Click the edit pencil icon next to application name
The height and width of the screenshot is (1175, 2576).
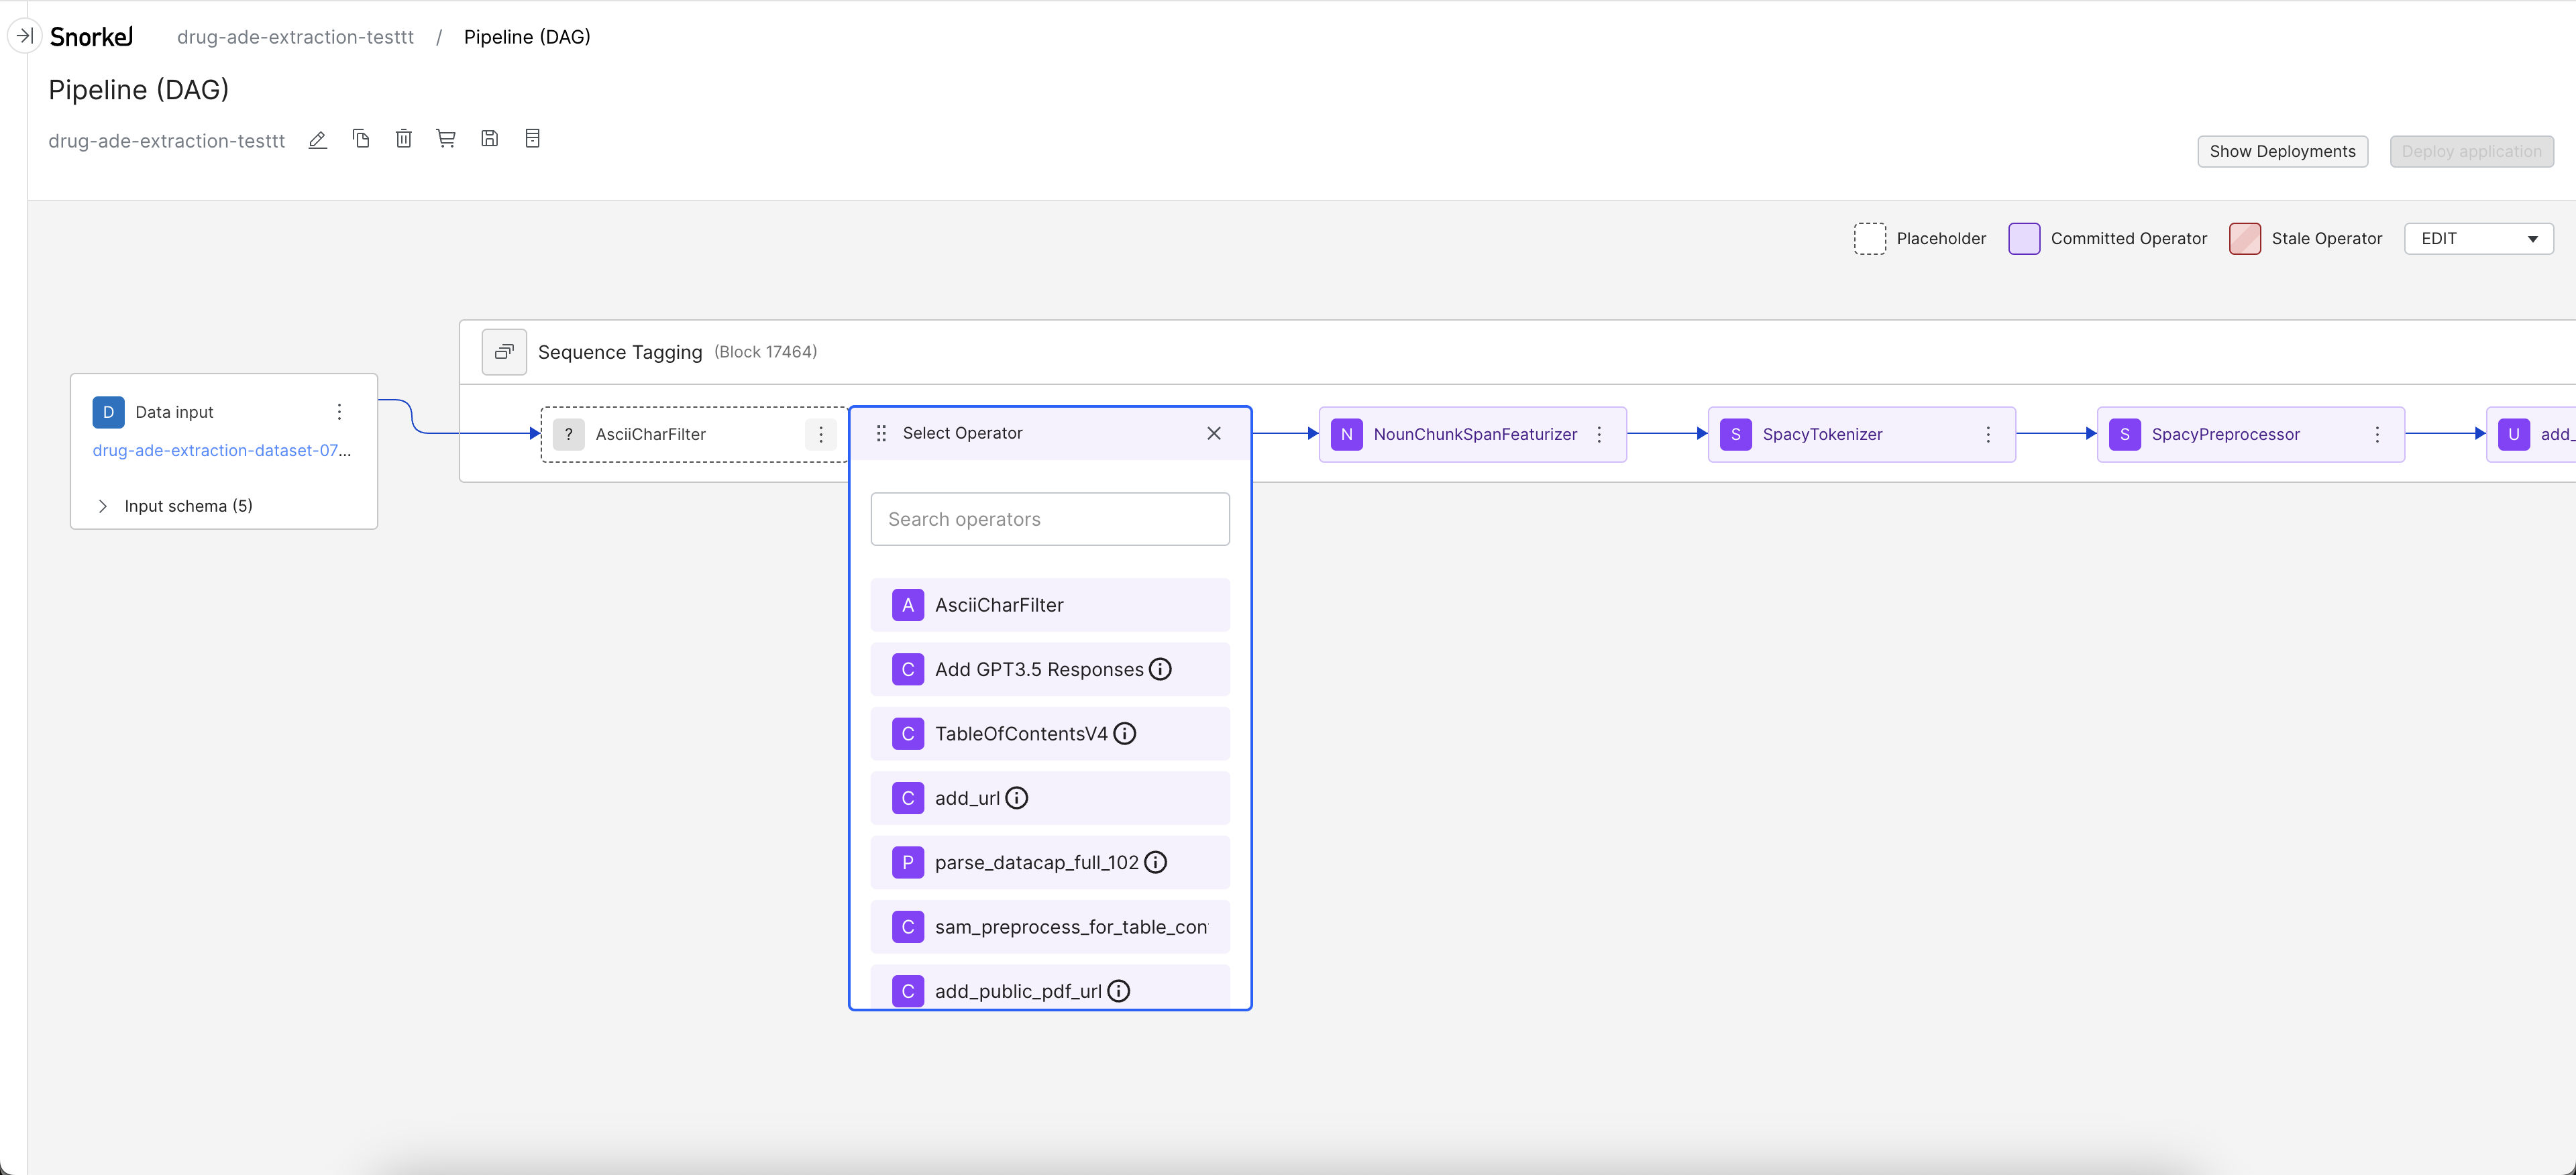point(318,140)
